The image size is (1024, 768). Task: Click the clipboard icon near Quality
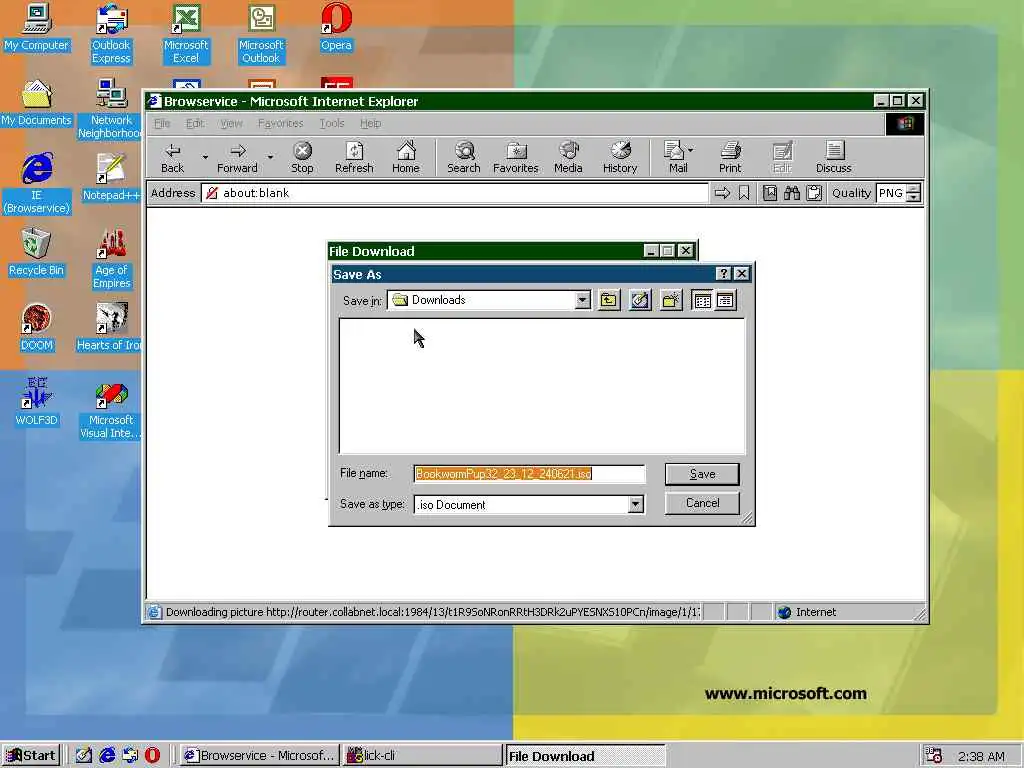pyautogui.click(x=814, y=193)
